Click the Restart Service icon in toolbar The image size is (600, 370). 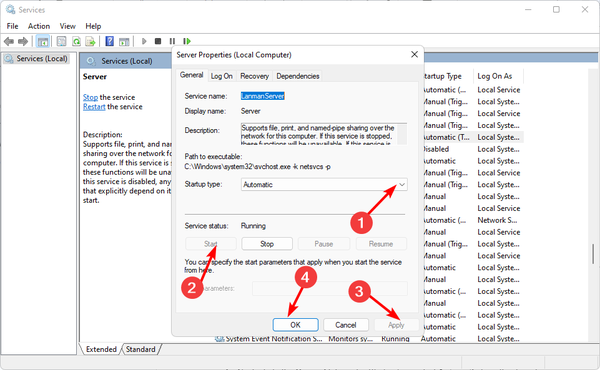[187, 41]
